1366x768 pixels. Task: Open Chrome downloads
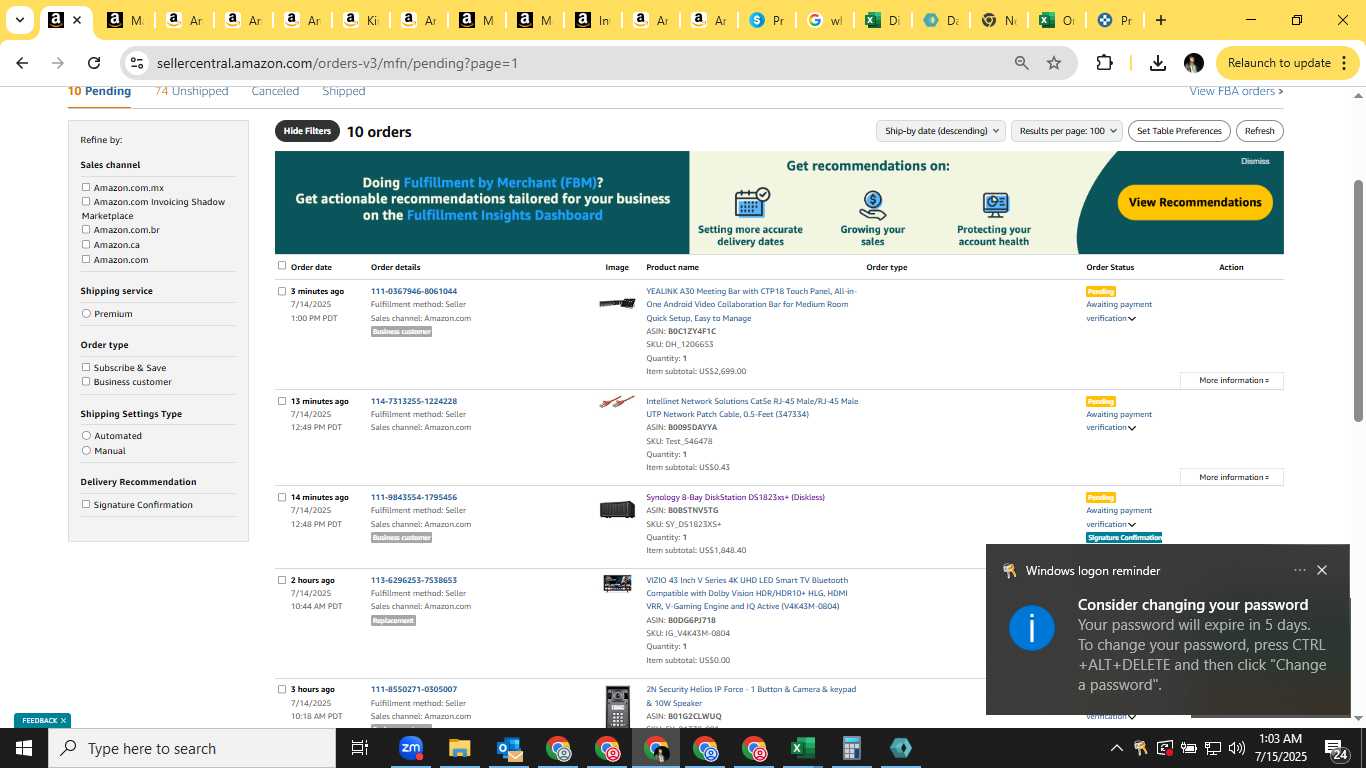click(1158, 63)
